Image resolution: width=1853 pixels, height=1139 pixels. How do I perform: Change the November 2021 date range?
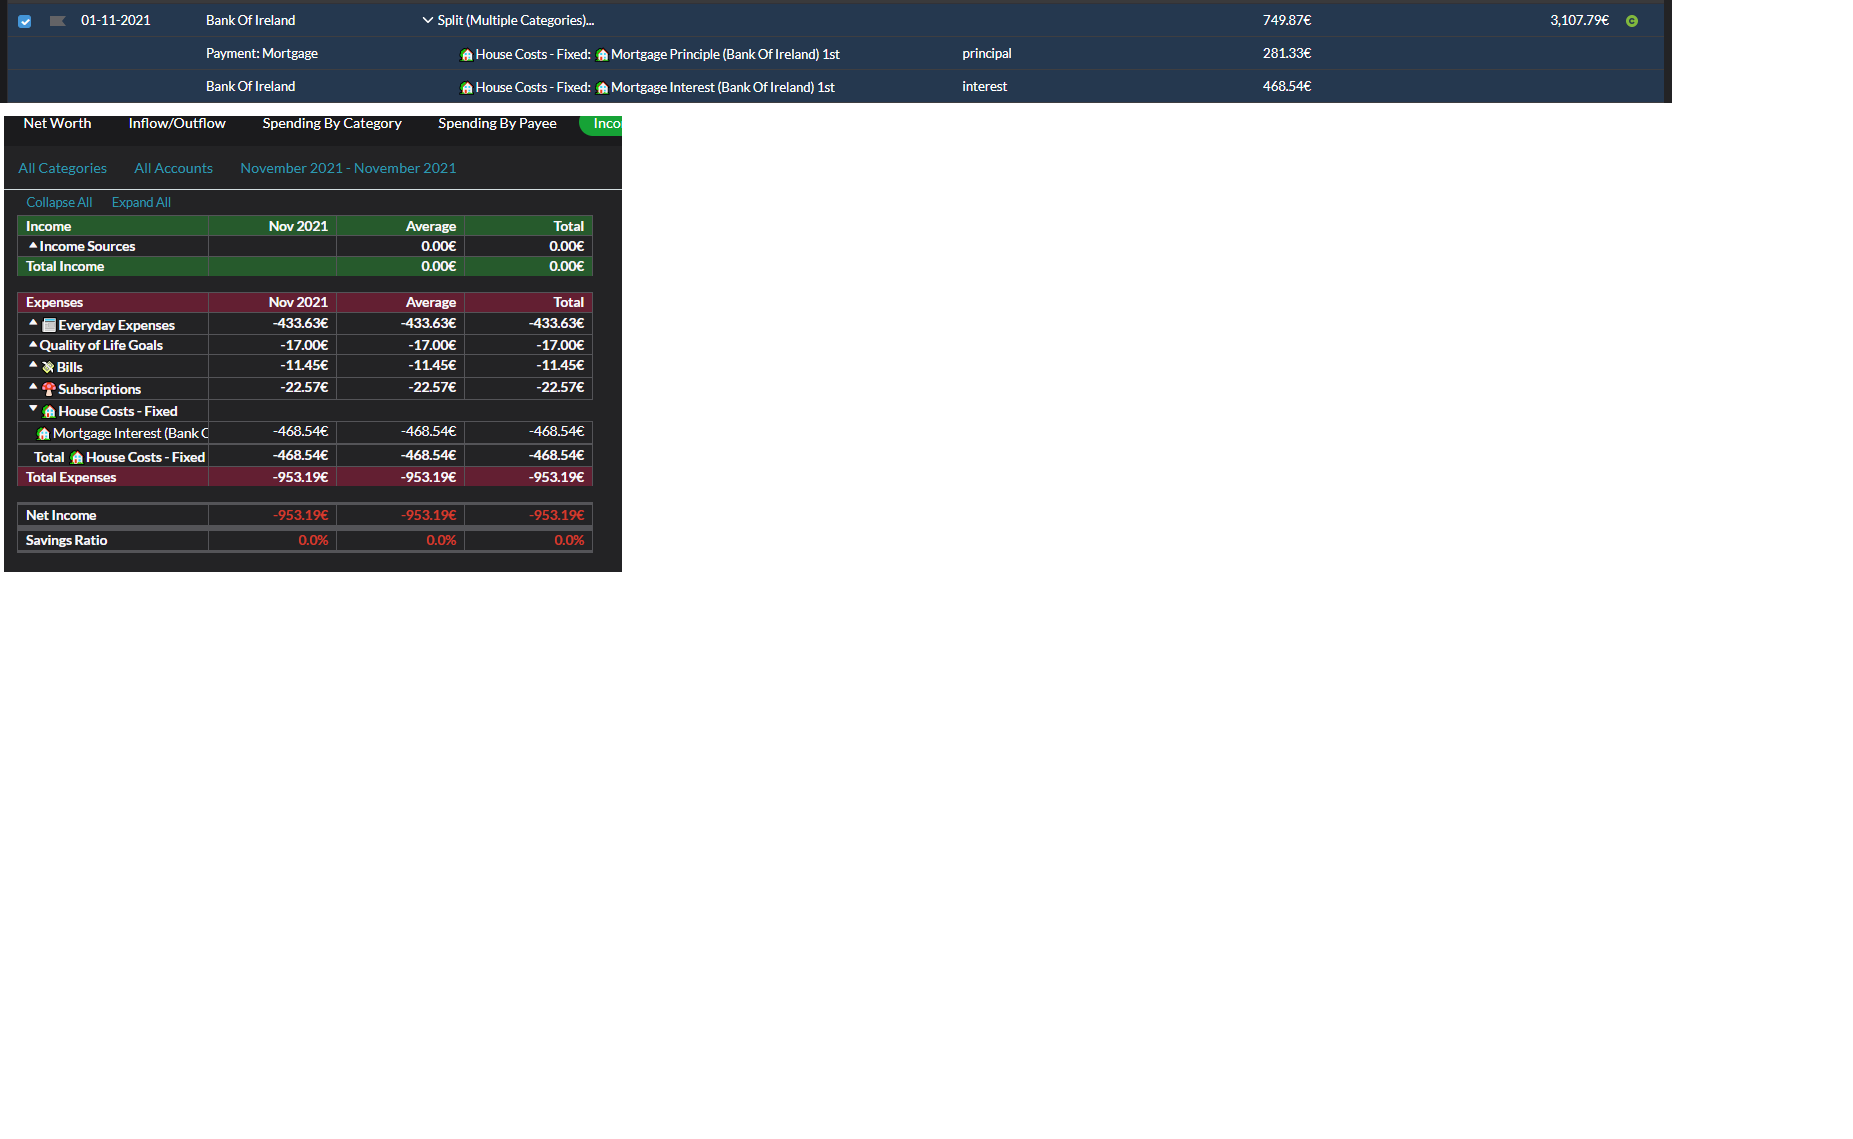coord(348,168)
